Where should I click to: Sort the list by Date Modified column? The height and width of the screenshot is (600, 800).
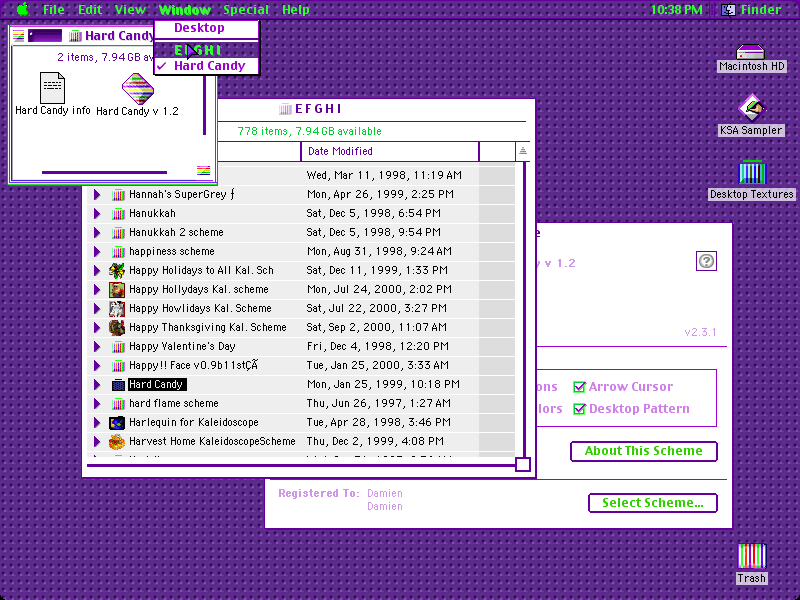coord(390,152)
